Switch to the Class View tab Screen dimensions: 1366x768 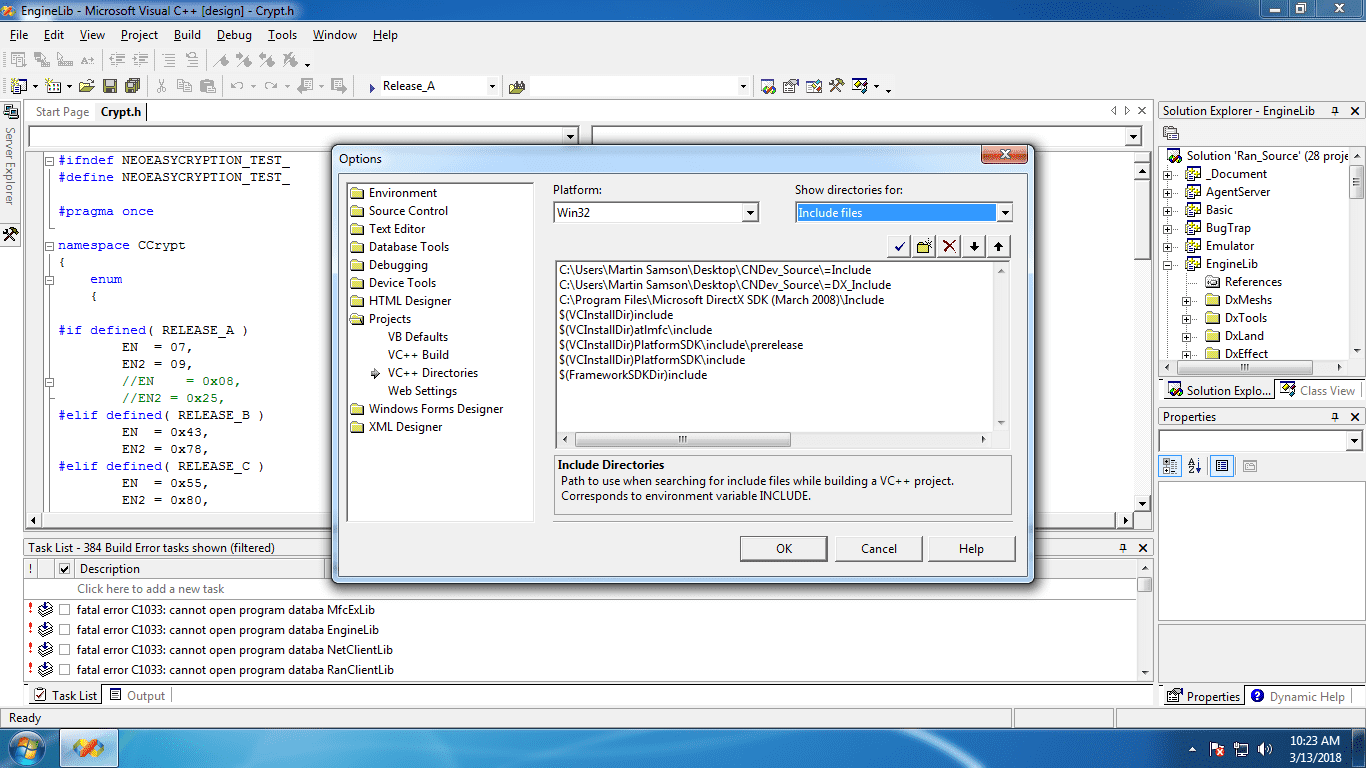1318,390
